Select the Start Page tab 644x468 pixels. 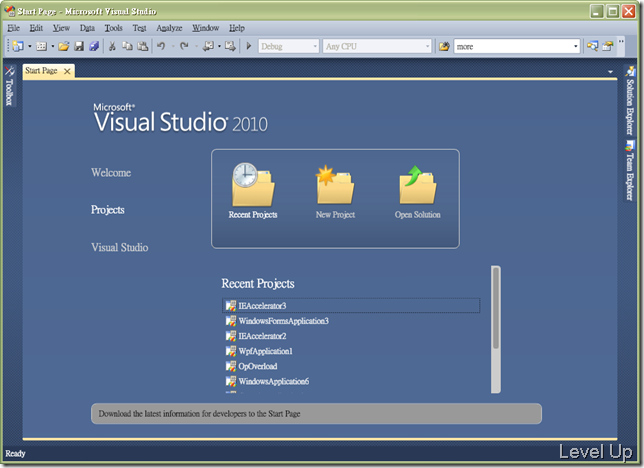tap(41, 71)
